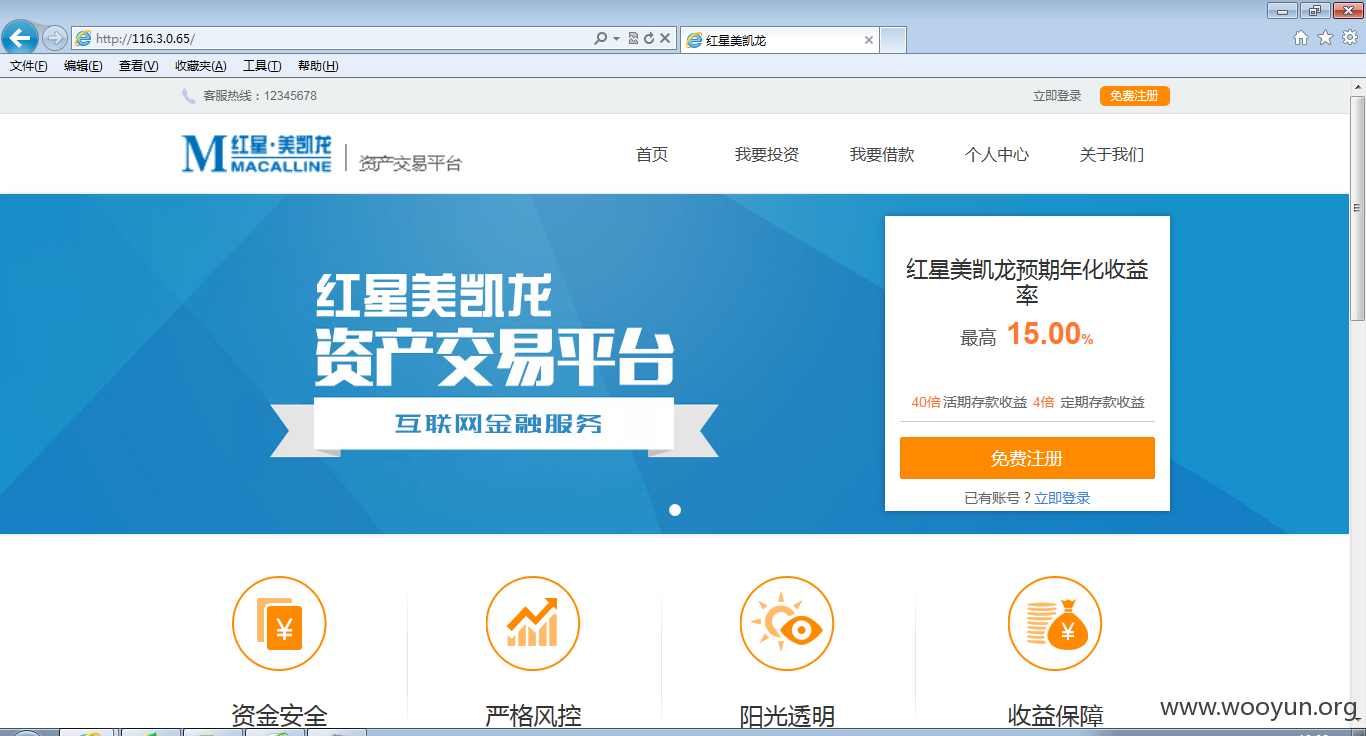This screenshot has width=1366, height=736.
Task: Open the address bar dropdown arrow
Action: point(616,39)
